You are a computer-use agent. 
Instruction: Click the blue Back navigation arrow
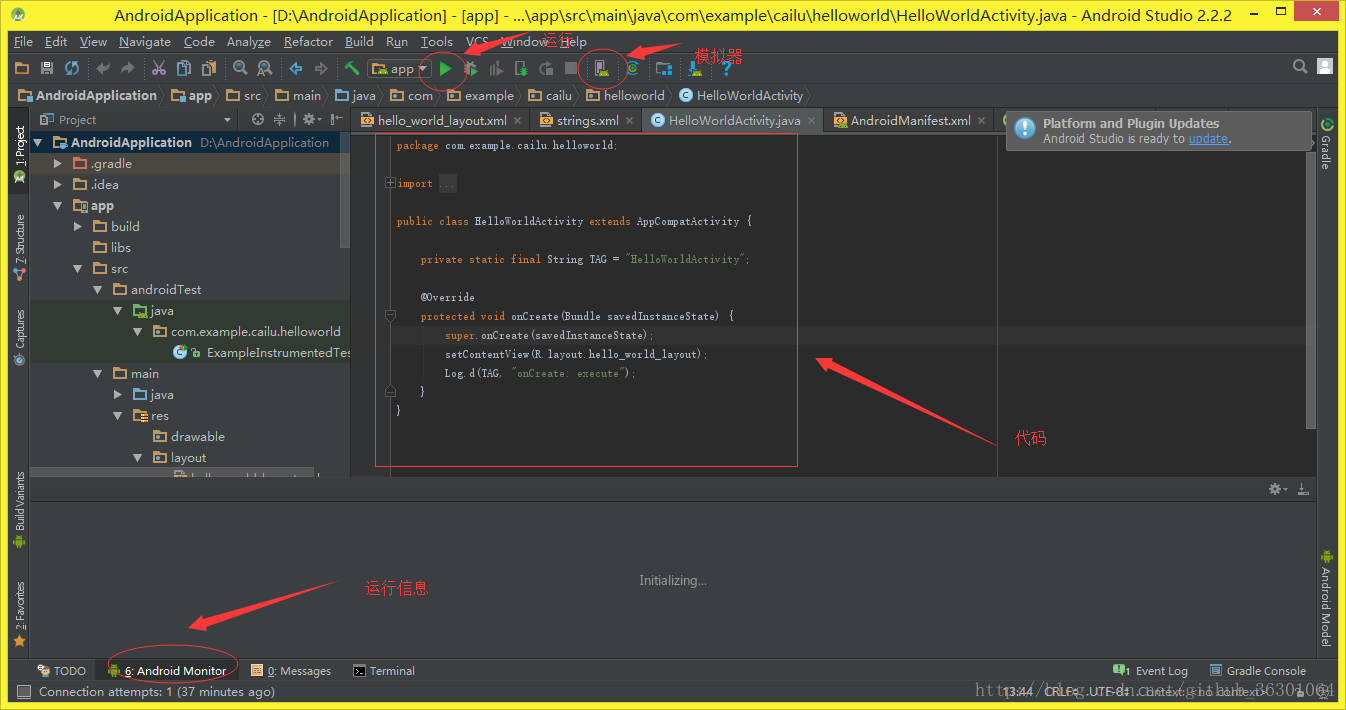coord(296,68)
